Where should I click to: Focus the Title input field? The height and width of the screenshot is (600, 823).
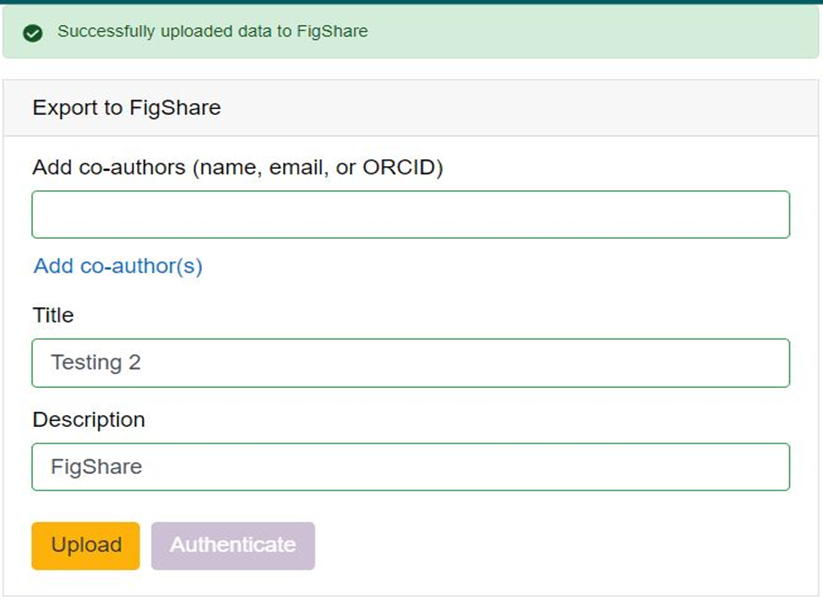pyautogui.click(x=410, y=363)
